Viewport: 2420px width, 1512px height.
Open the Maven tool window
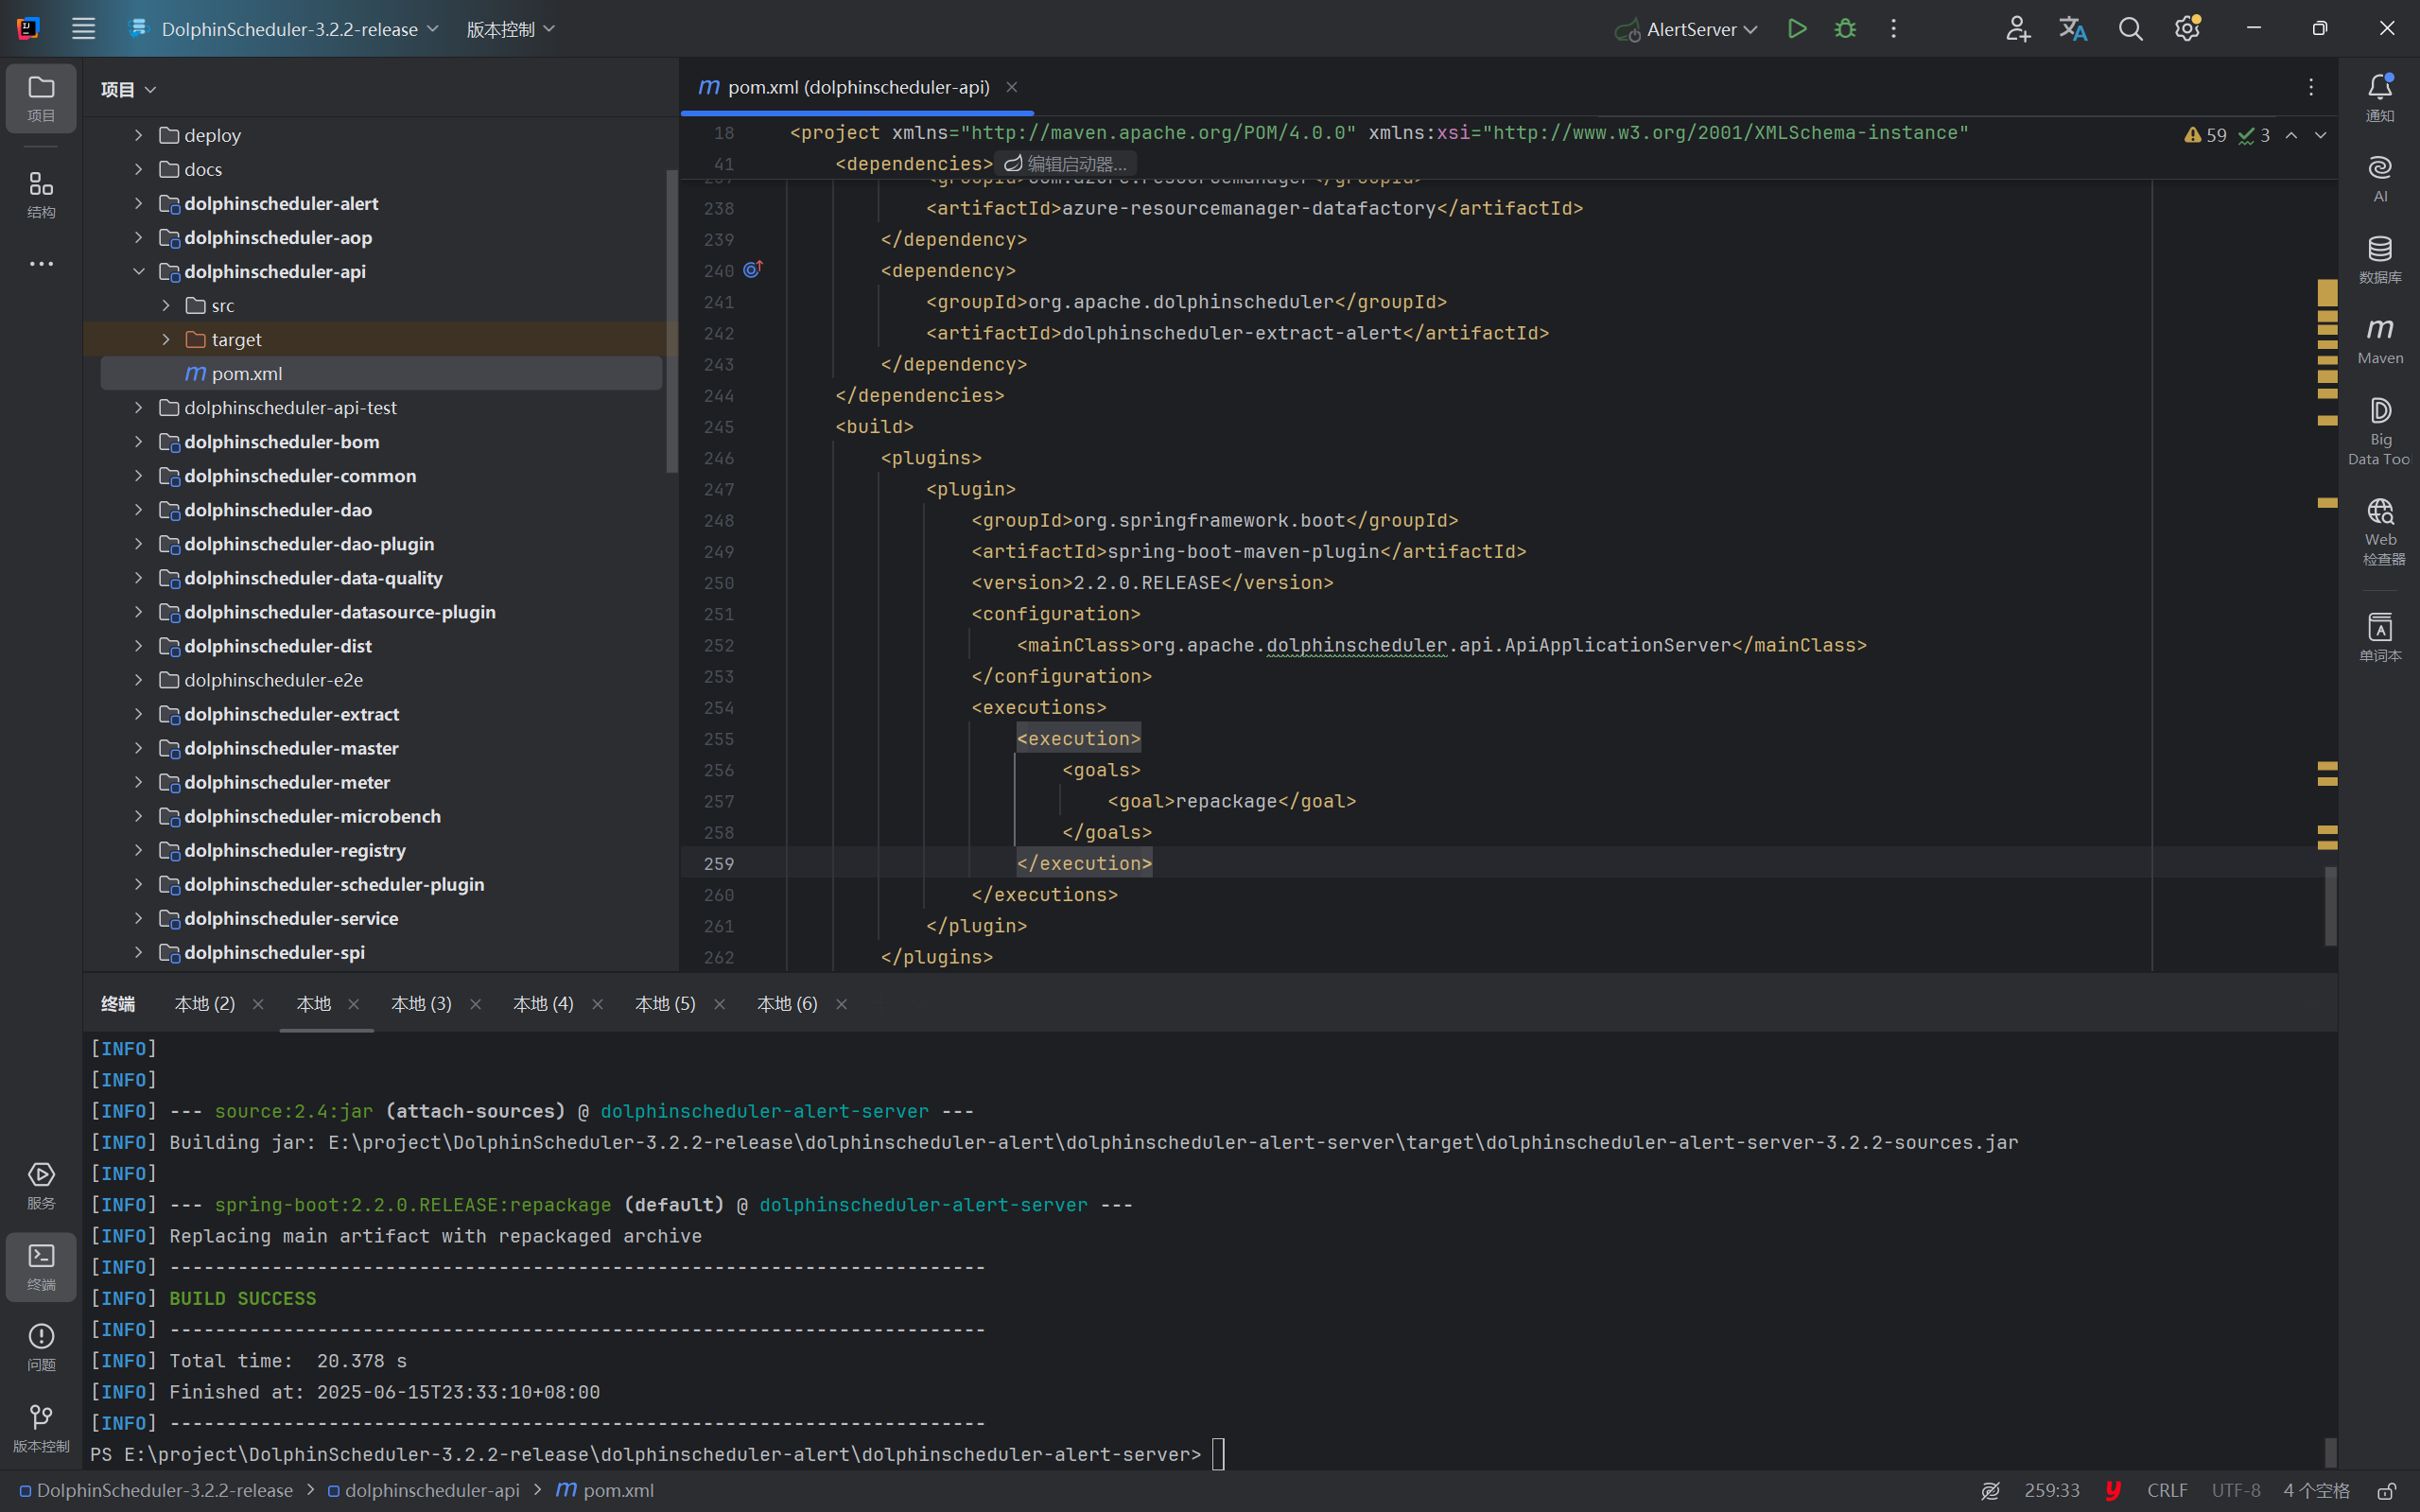point(2379,340)
